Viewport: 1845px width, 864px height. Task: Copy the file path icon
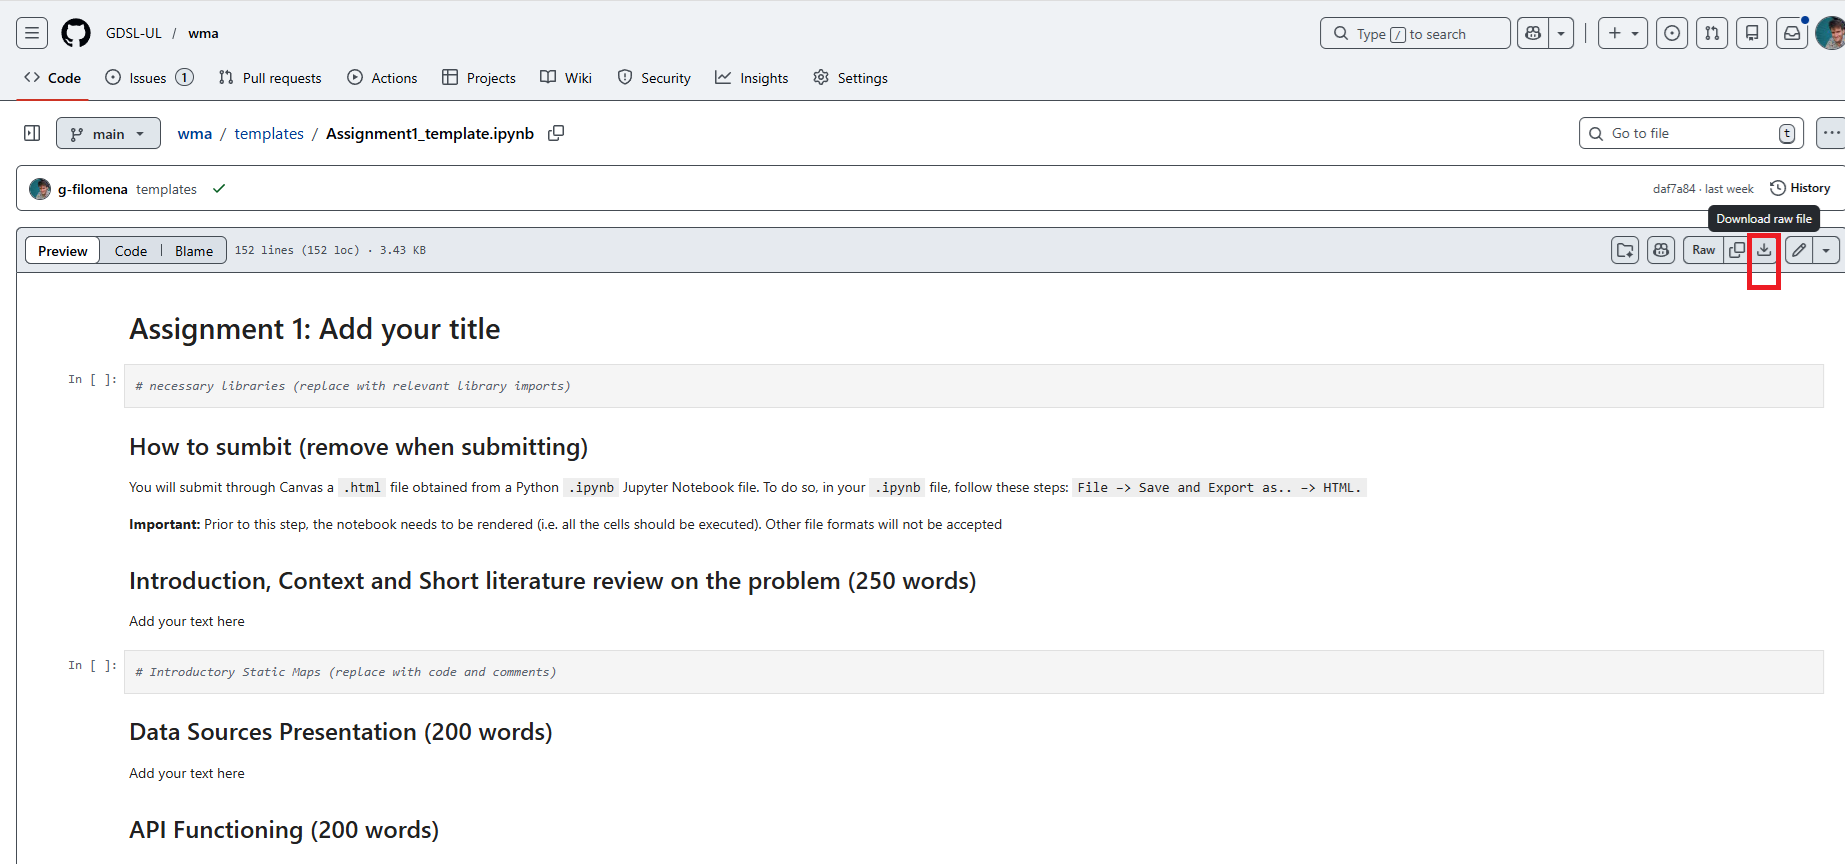click(x=556, y=133)
